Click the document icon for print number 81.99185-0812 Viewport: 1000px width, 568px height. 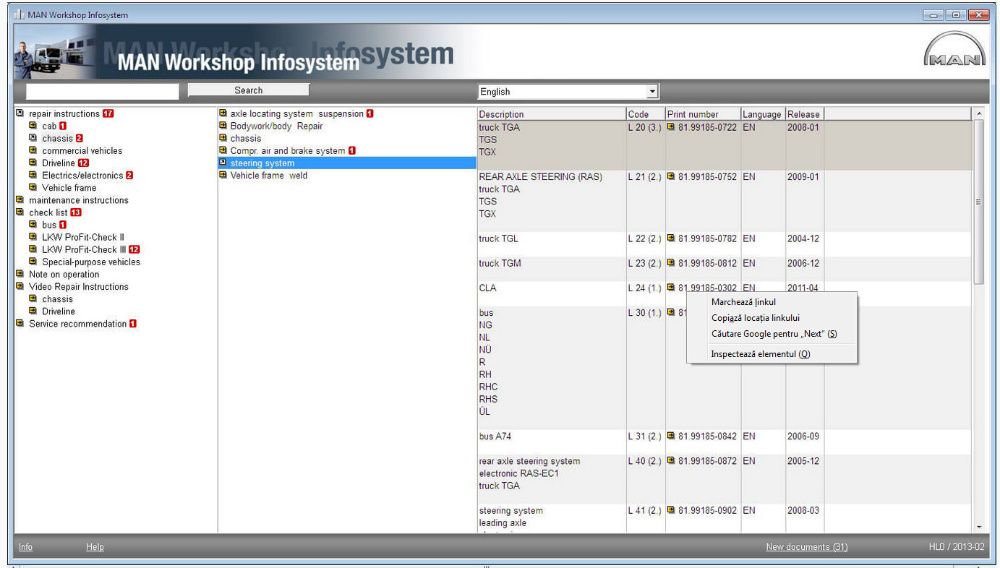pos(671,263)
